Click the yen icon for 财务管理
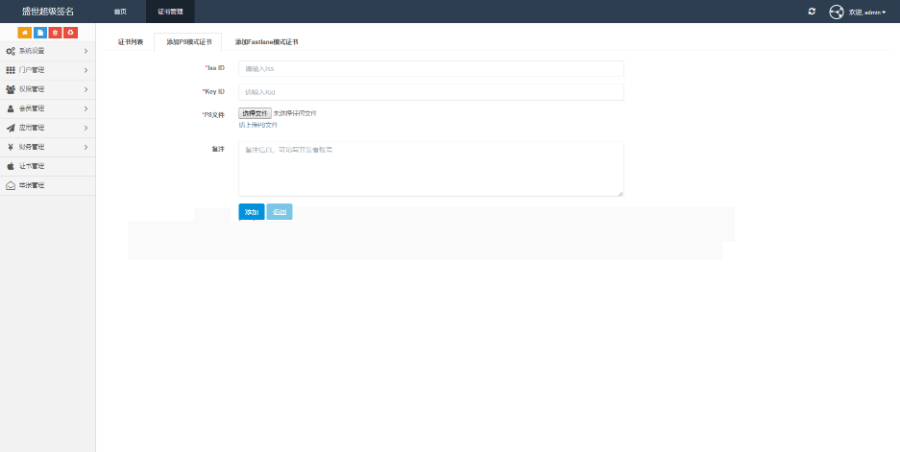Image resolution: width=900 pixels, height=452 pixels. pyautogui.click(x=10, y=147)
